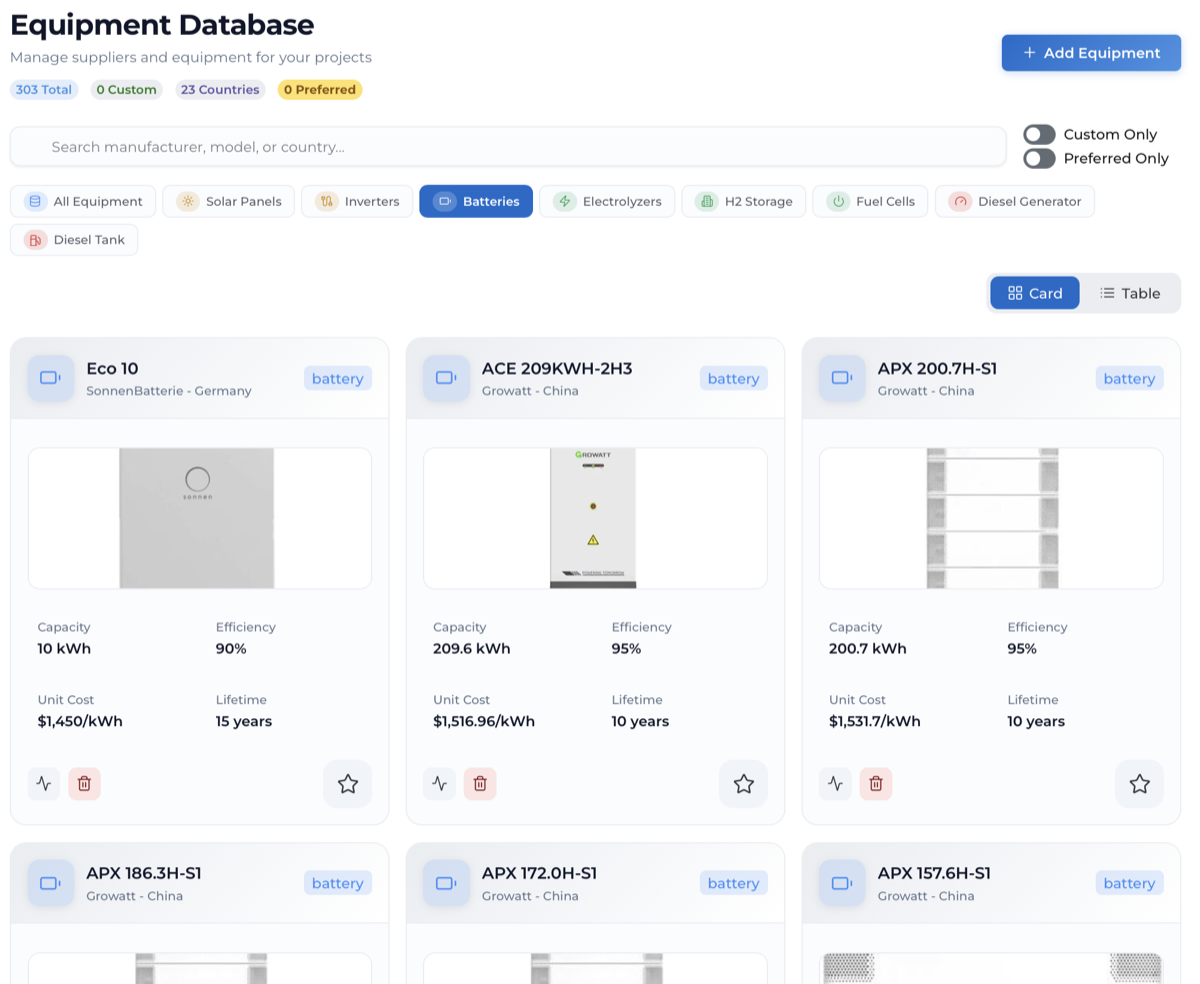This screenshot has height=984, width=1200.
Task: Delete the ACE 209KWH-2H3 battery
Action: (x=480, y=784)
